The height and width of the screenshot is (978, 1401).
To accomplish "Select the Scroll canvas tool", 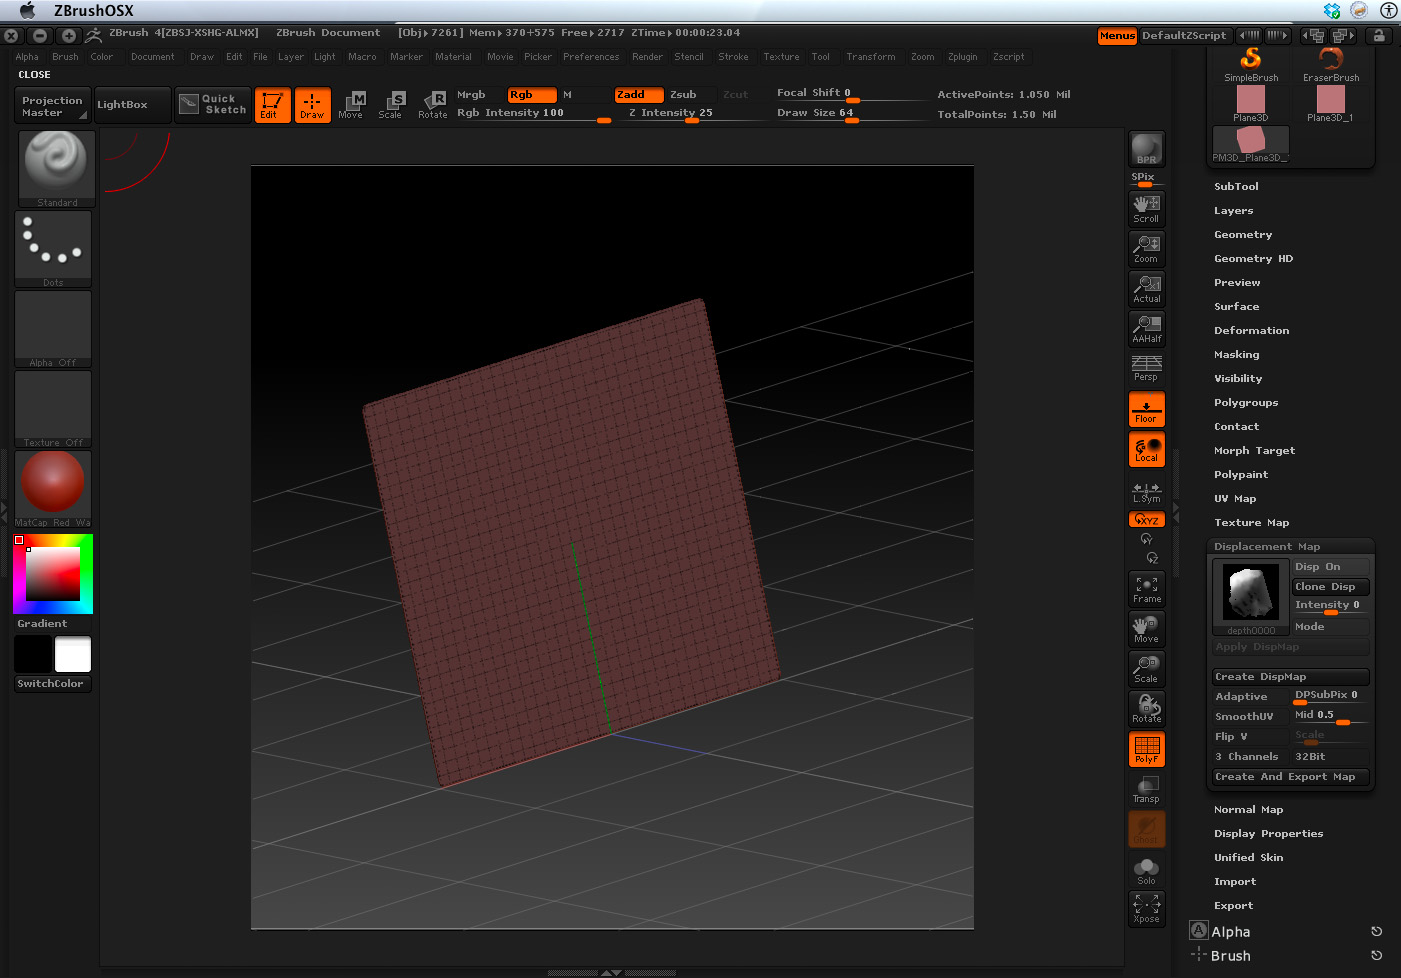I will tap(1146, 208).
